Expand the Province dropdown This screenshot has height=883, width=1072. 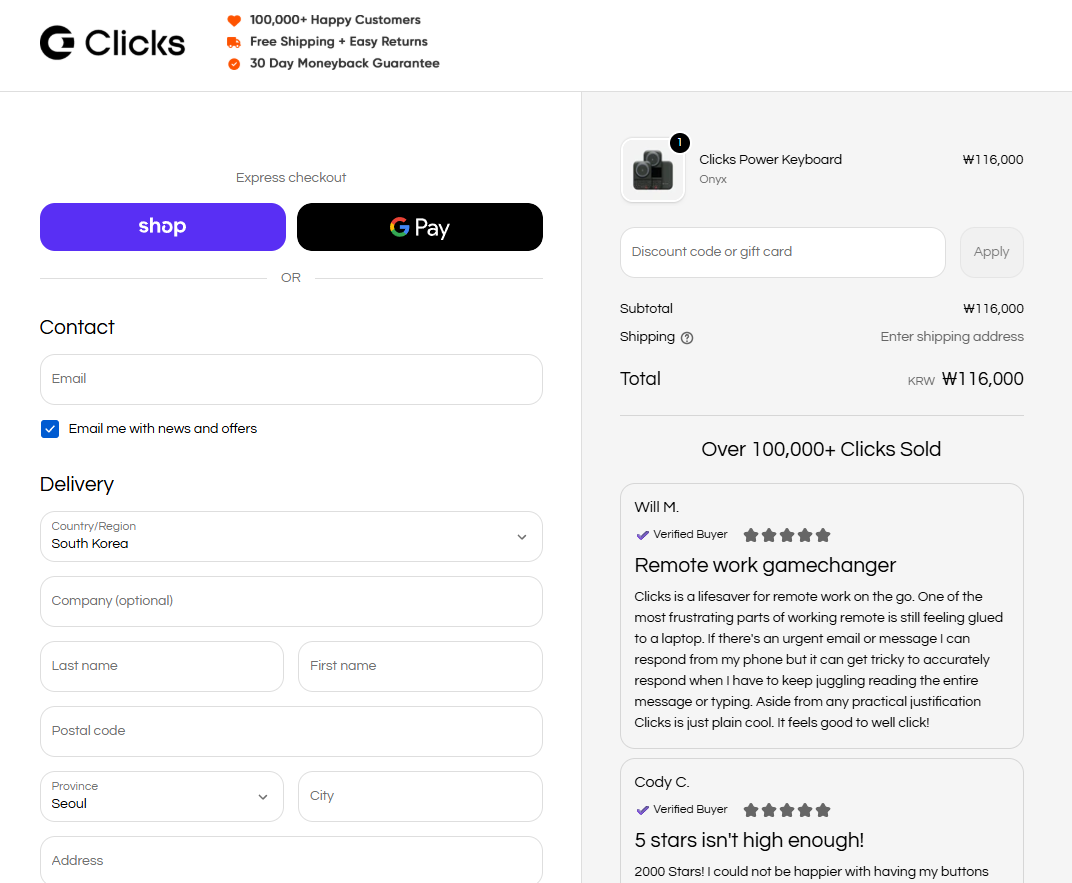click(x=162, y=796)
